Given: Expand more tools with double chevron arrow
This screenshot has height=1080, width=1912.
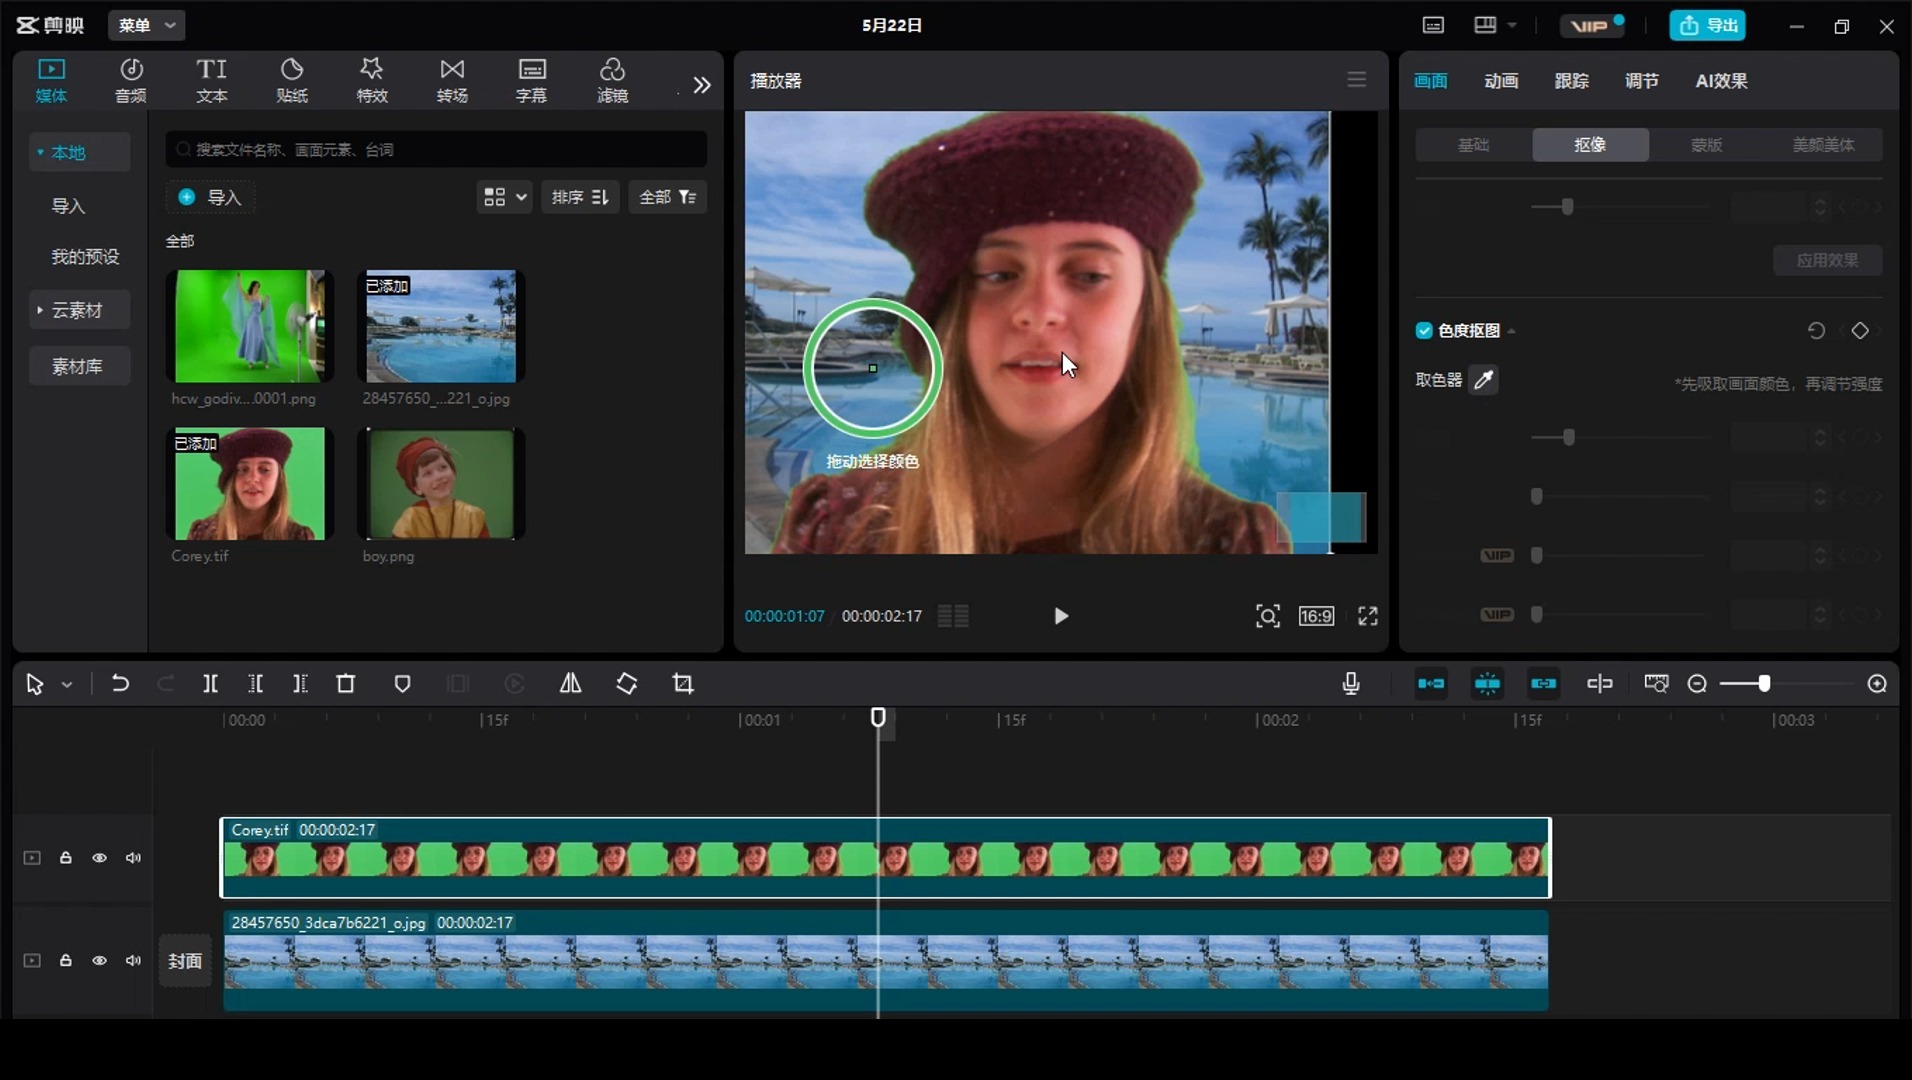Looking at the screenshot, I should (702, 85).
